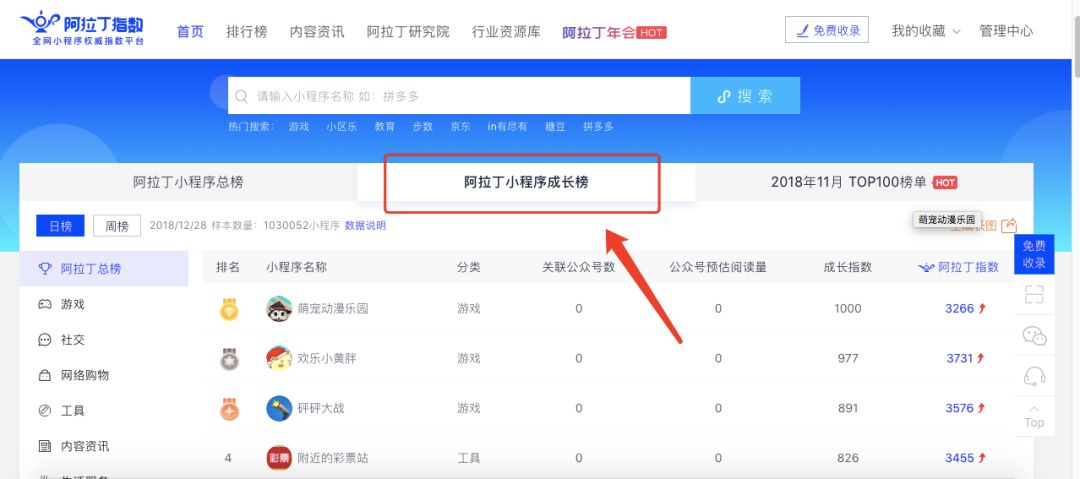The height and width of the screenshot is (479, 1080).
Task: Click the 欢乐小黄胖 name text
Action: pyautogui.click(x=327, y=358)
